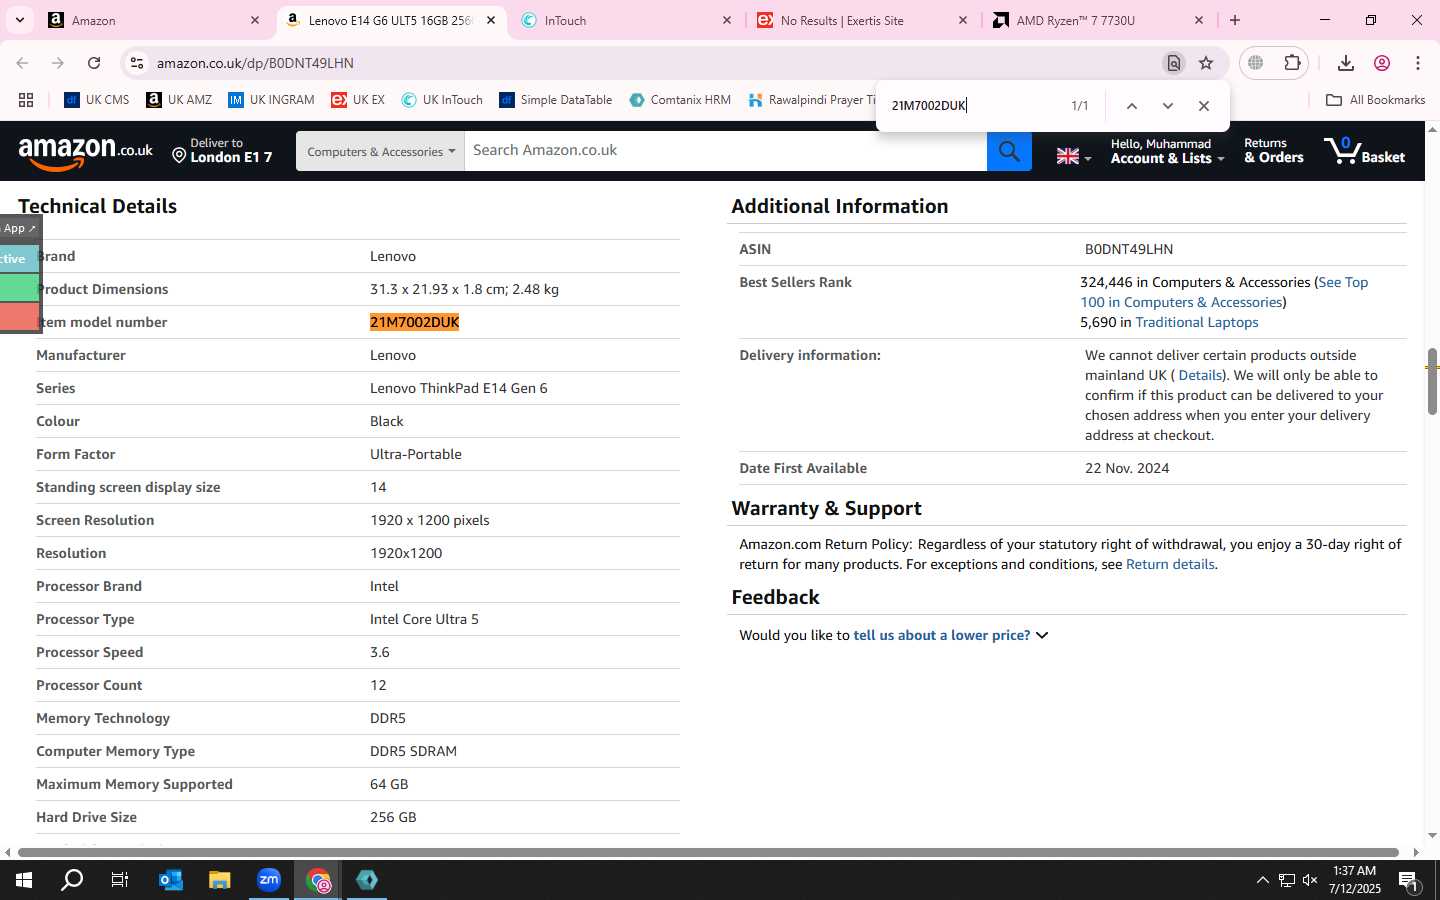1440x900 pixels.
Task: Open File Explorer from the taskbar
Action: [220, 880]
